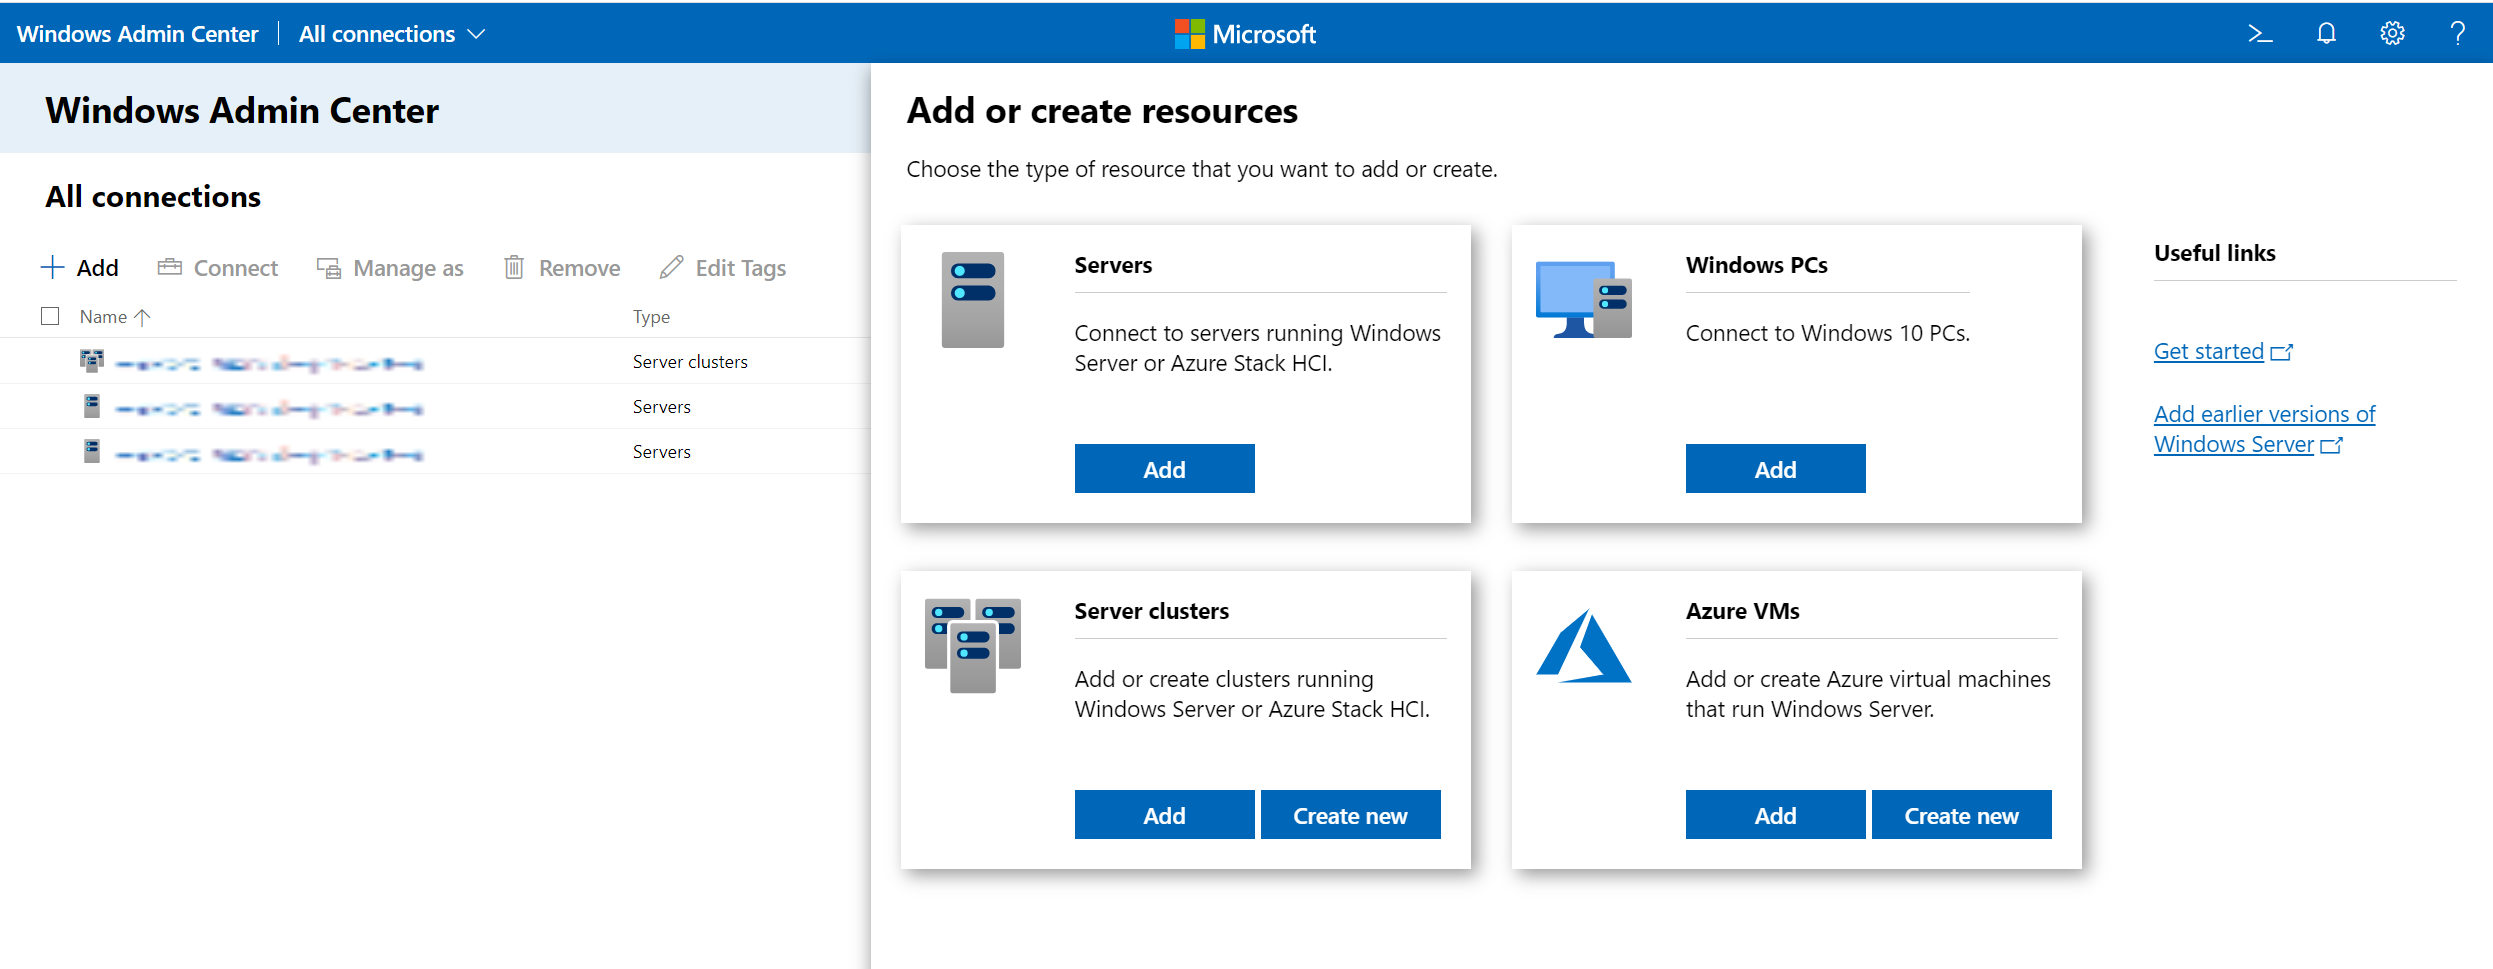Click Add in the Server clusters card
Image resolution: width=2493 pixels, height=969 pixels.
point(1164,815)
